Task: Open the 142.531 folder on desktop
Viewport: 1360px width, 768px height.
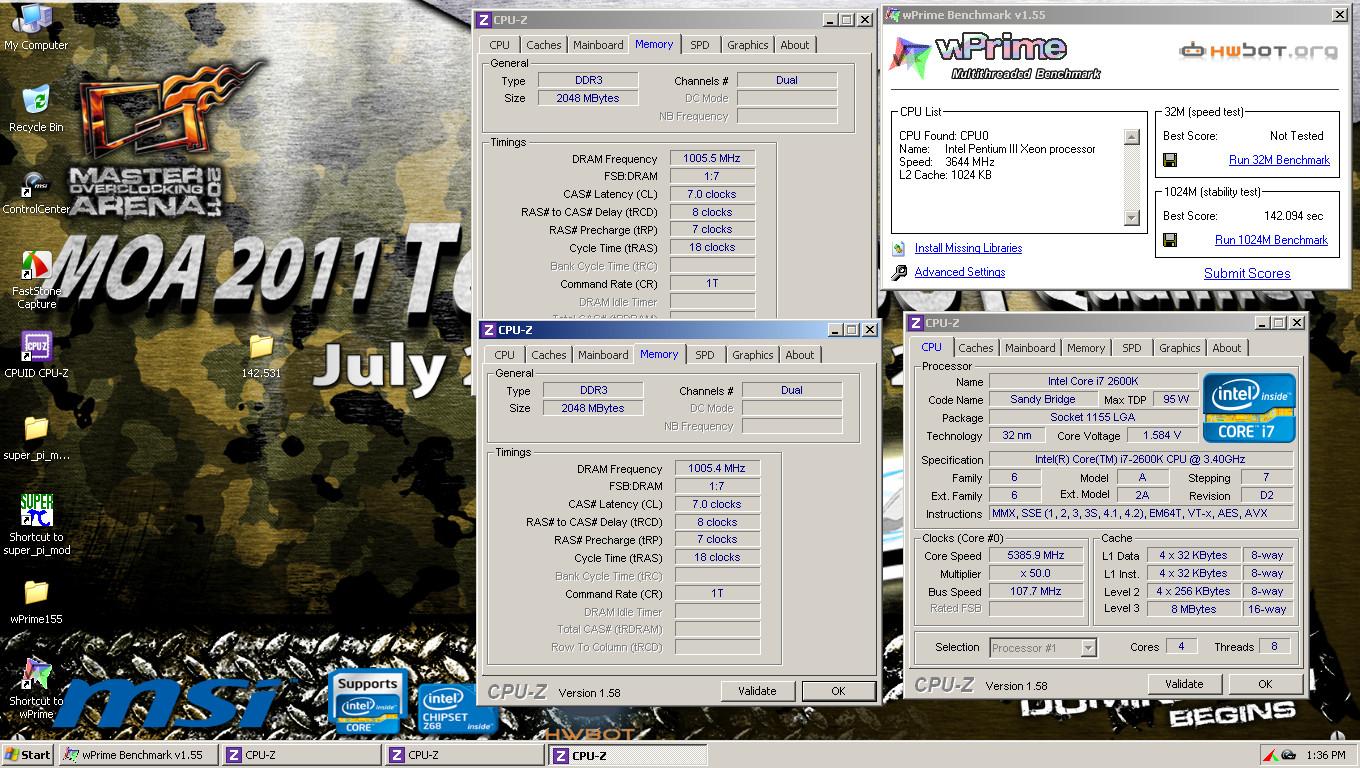Action: [261, 355]
